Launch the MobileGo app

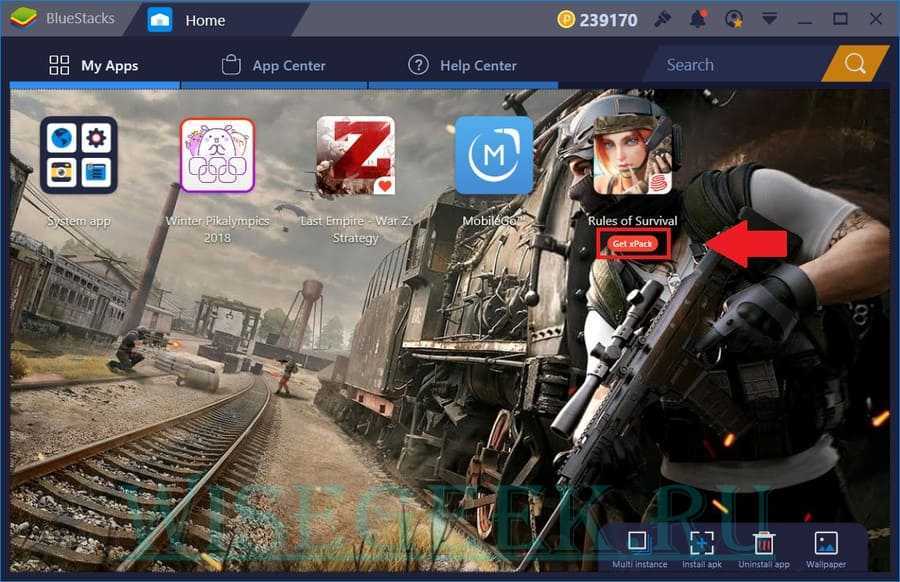(494, 155)
